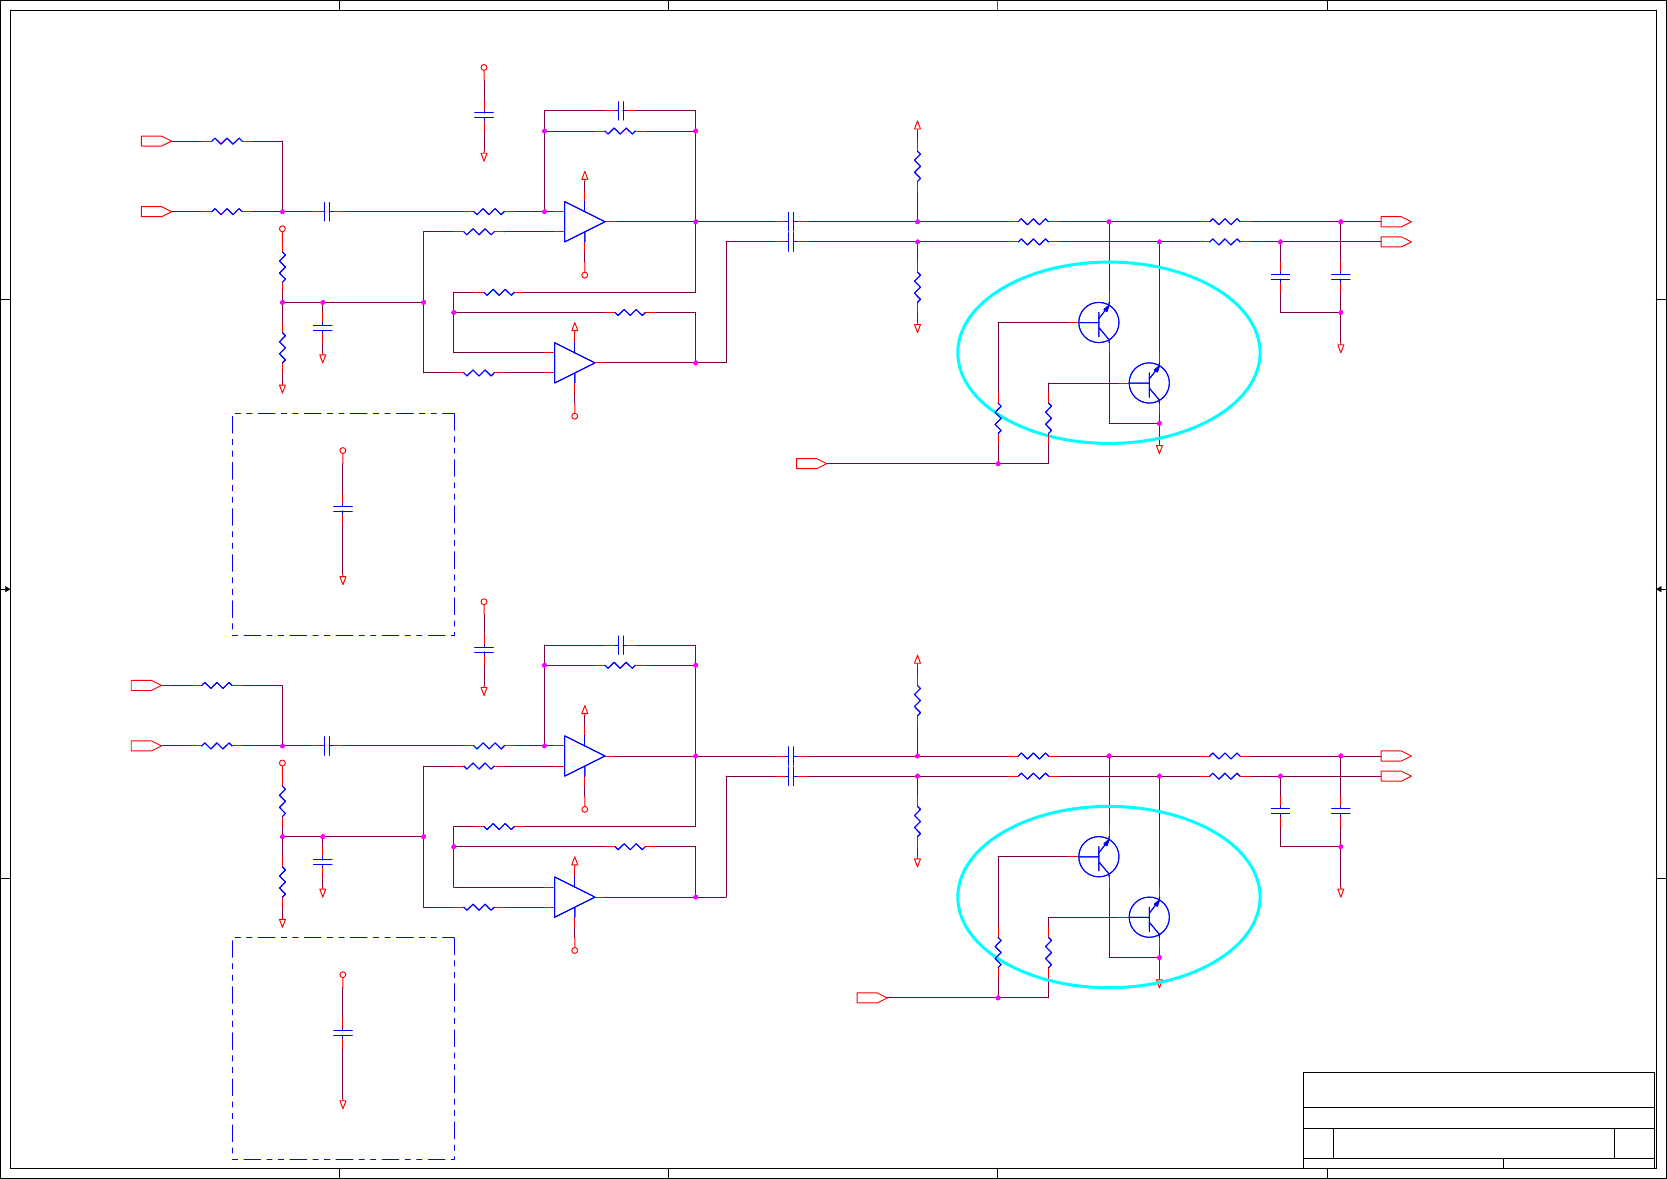This screenshot has width=1667, height=1179.
Task: Click the dual output coupling capacitor in the top circuit
Action: pos(791,231)
